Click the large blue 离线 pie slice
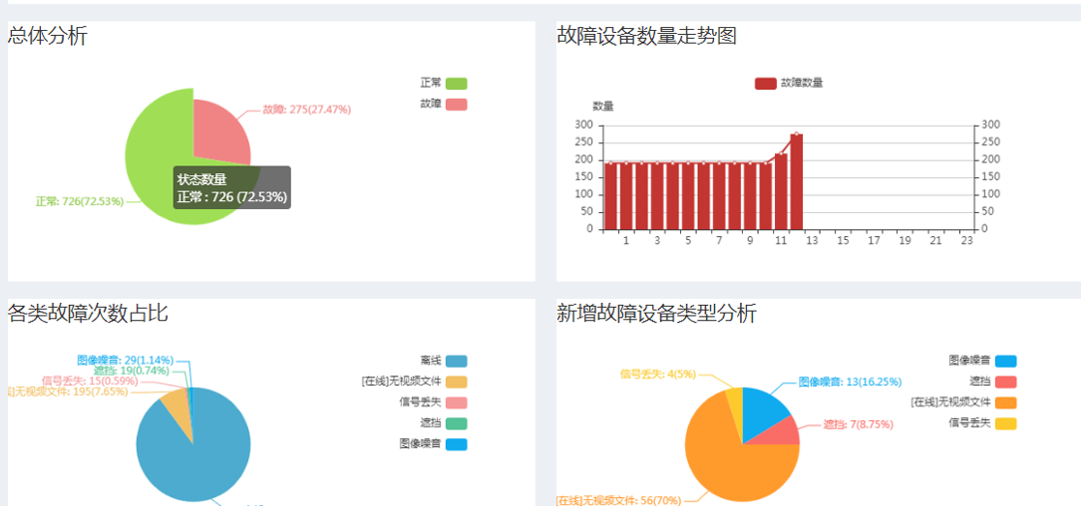Screen dimensions: 1088x524 coord(200,450)
